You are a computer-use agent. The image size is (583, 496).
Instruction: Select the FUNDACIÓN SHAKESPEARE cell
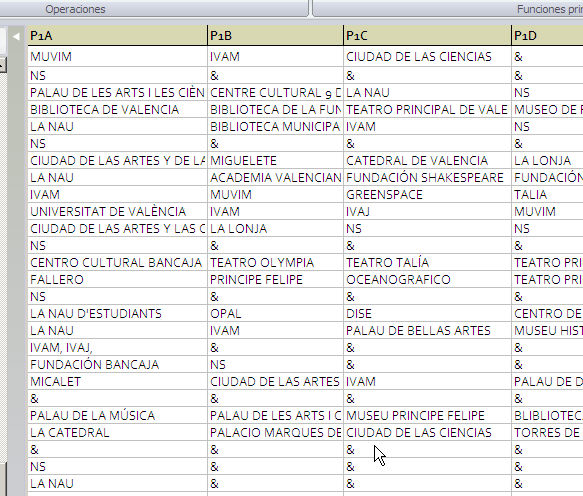(428, 177)
